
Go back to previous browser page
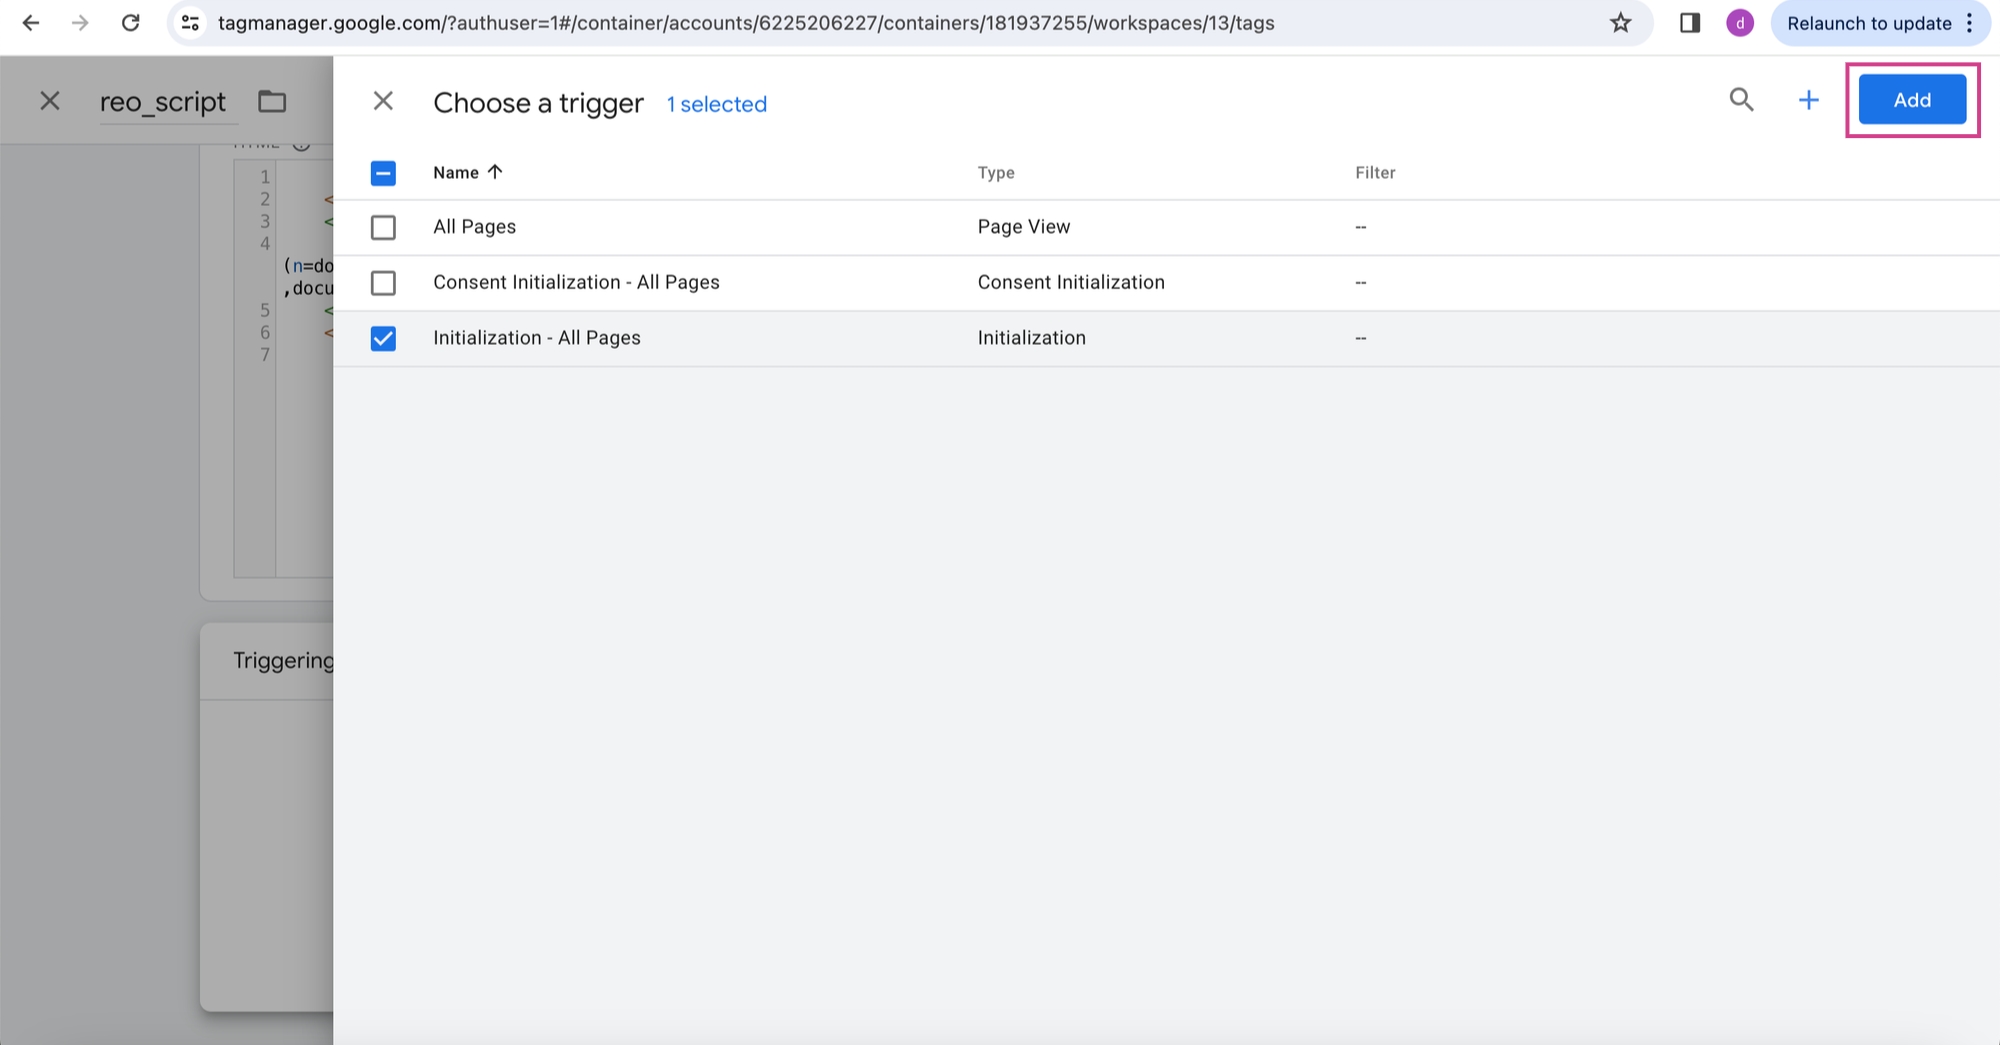tap(31, 23)
